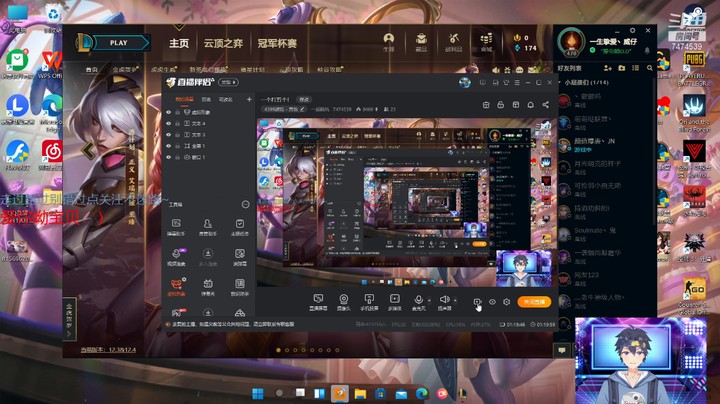
Task: Click the mode switch pill beside the logo
Action: [228, 82]
